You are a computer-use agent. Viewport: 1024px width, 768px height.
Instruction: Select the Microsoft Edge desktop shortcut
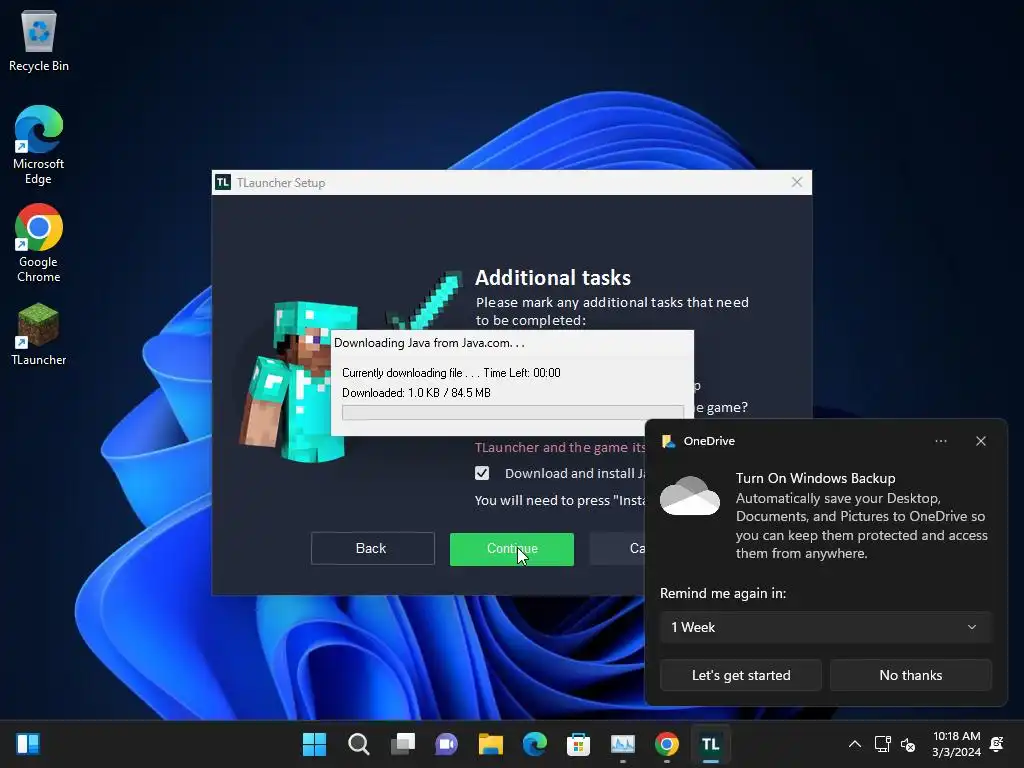(39, 145)
